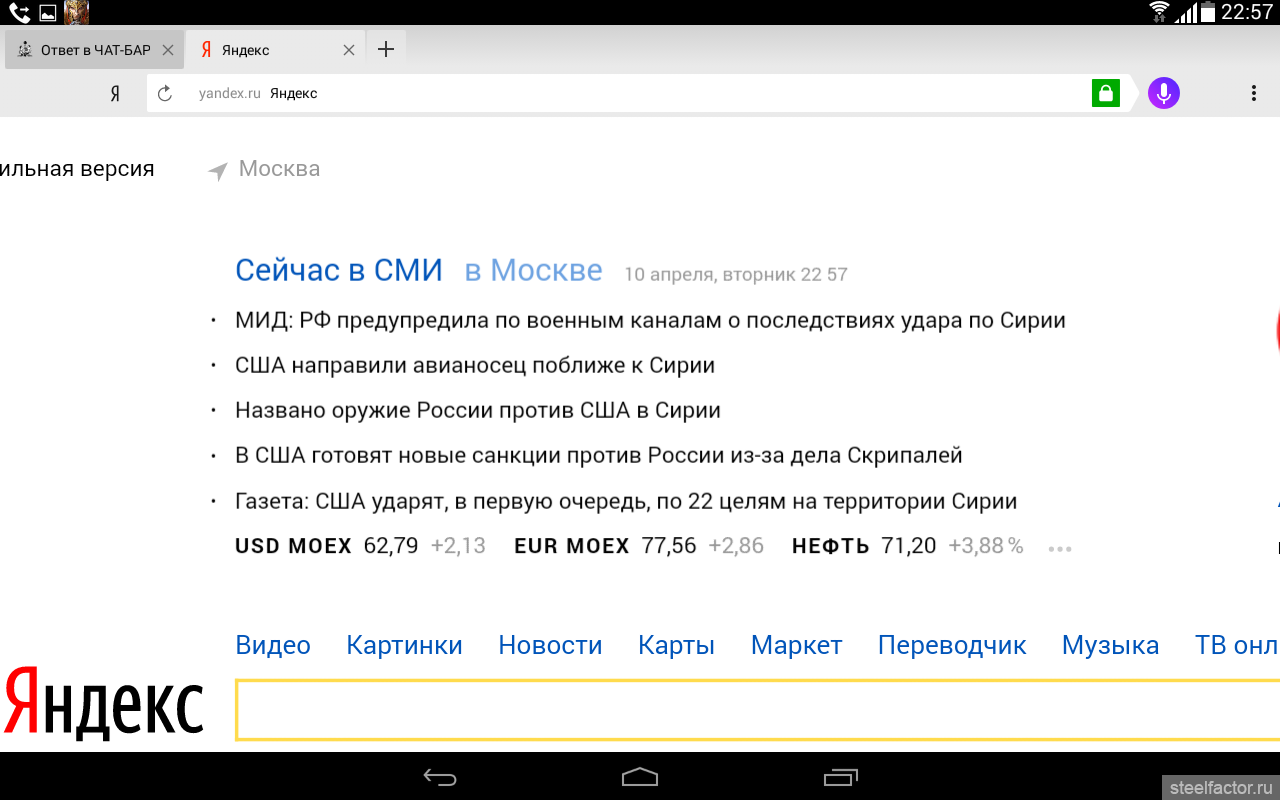
Task: Open the Карты service link
Action: [676, 645]
